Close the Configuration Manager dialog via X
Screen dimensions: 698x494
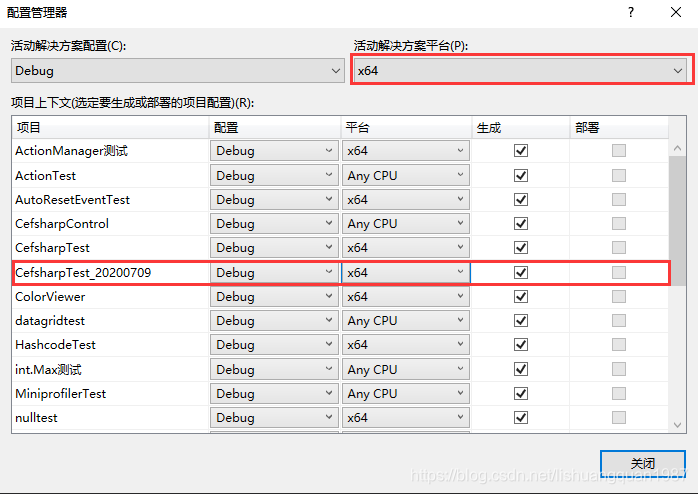676,12
